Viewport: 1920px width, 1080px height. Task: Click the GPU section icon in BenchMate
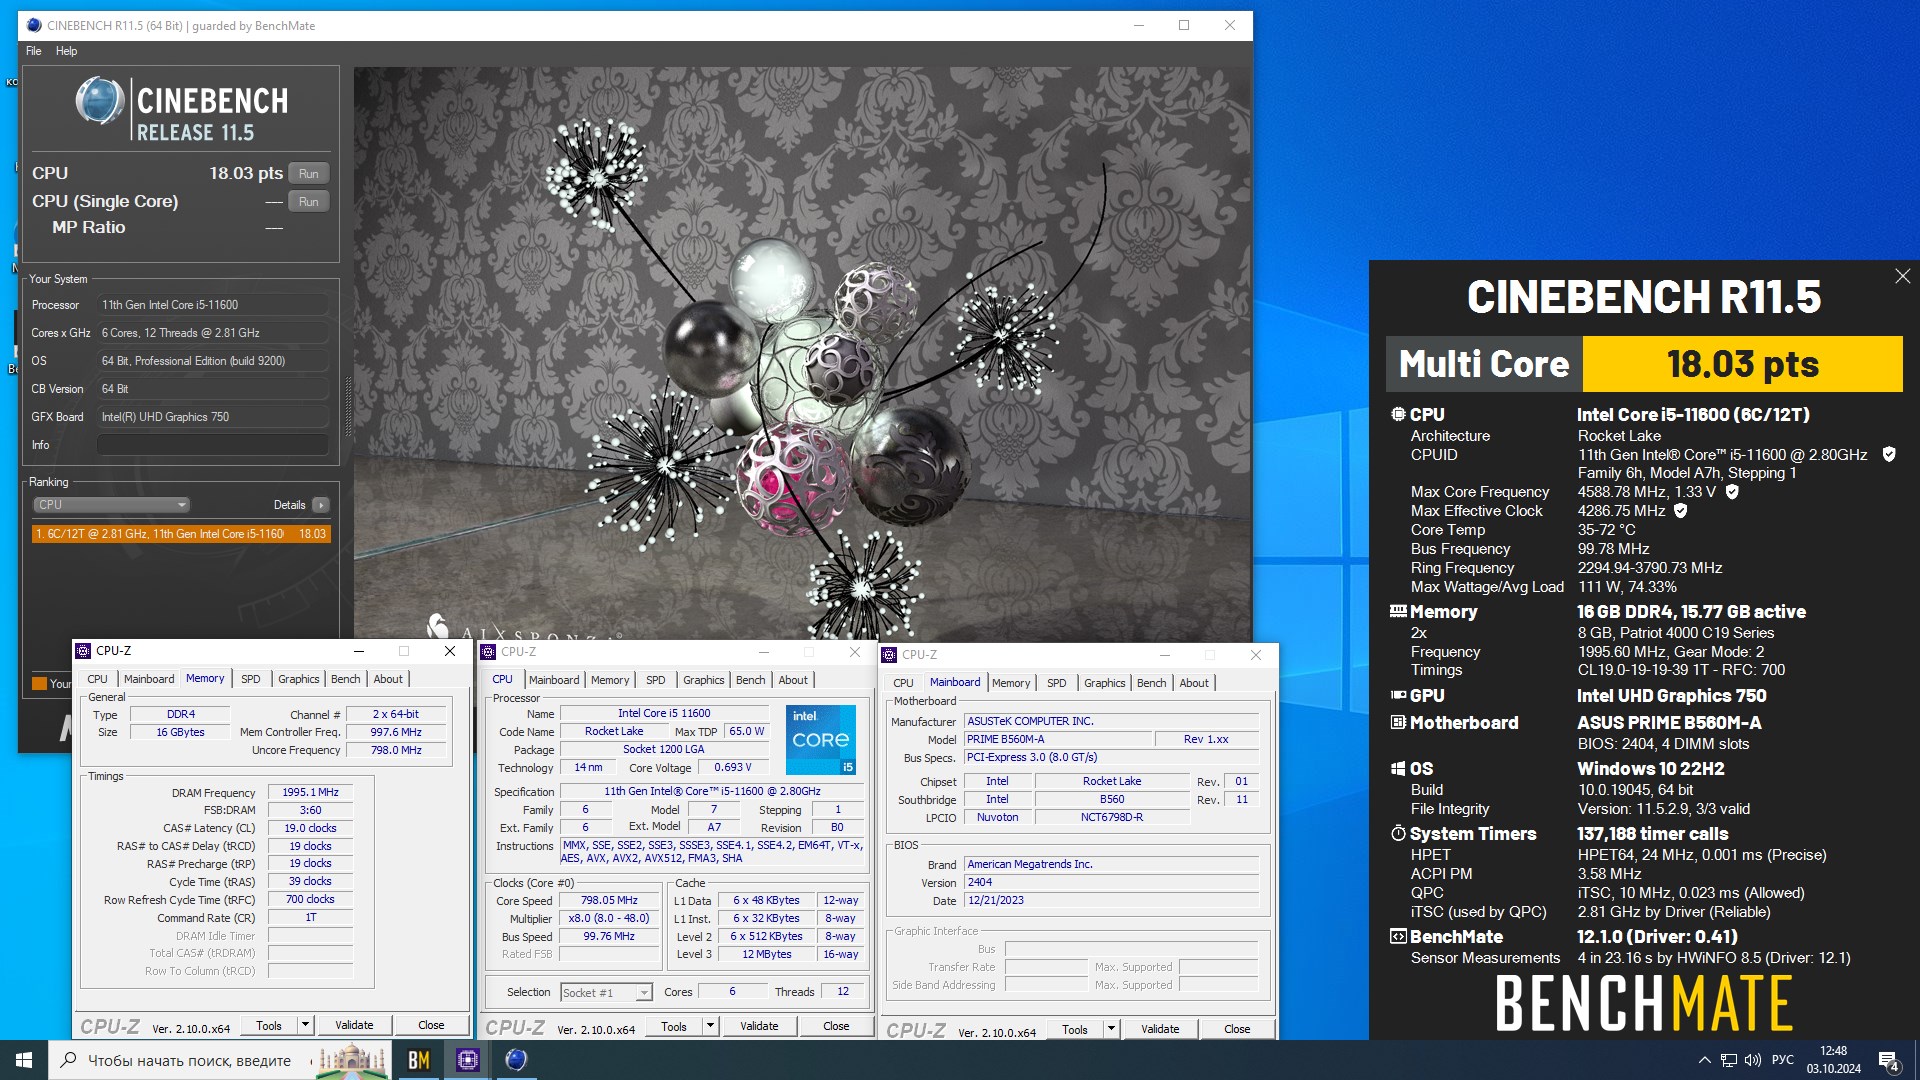coord(1398,695)
